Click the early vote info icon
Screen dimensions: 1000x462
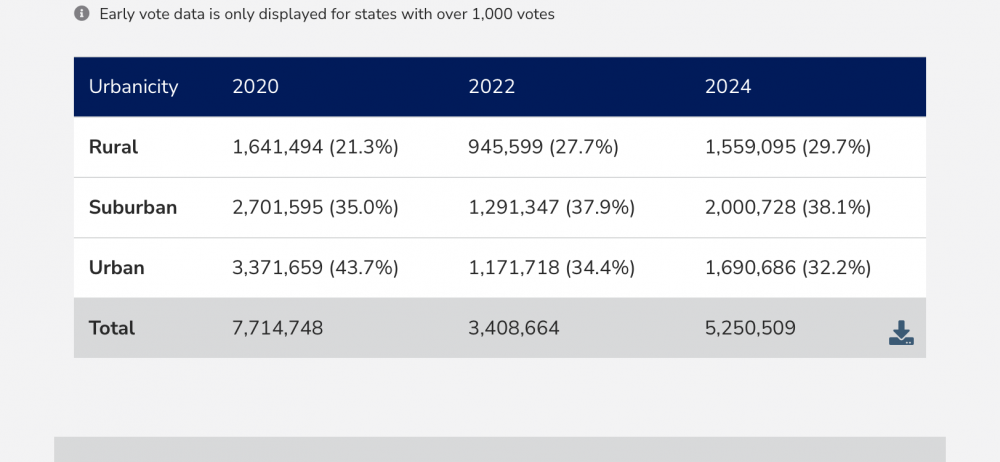pyautogui.click(x=82, y=14)
